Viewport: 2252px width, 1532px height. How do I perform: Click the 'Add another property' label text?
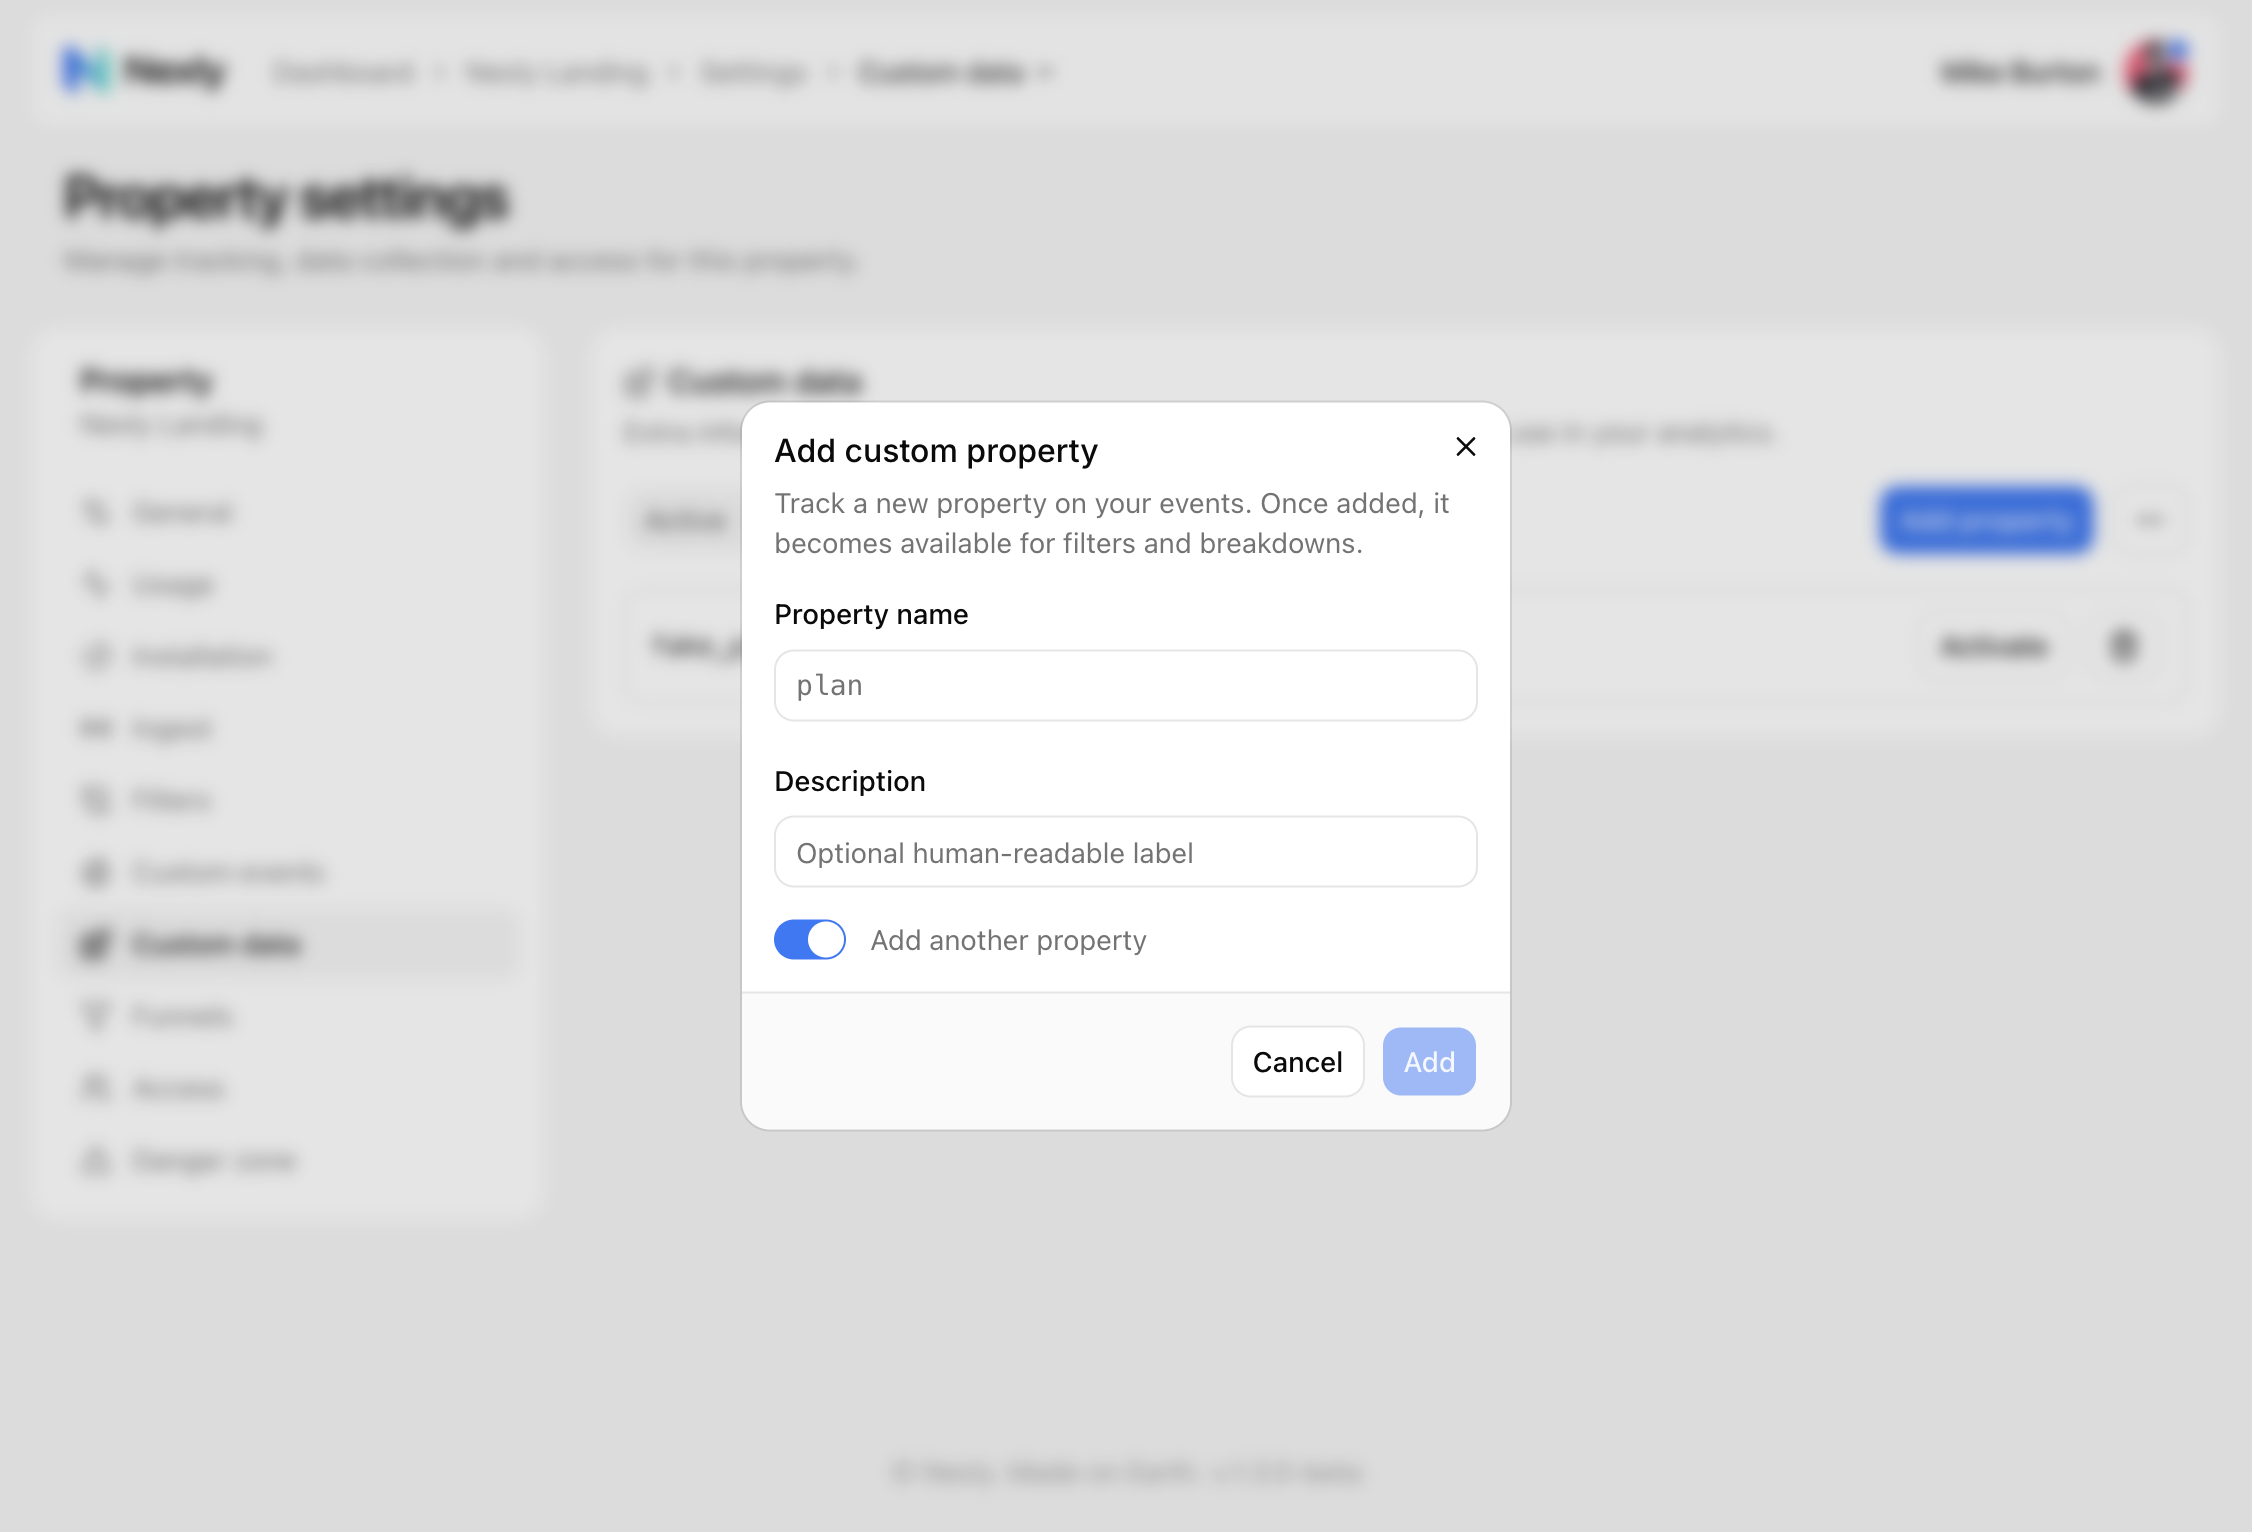tap(1008, 941)
